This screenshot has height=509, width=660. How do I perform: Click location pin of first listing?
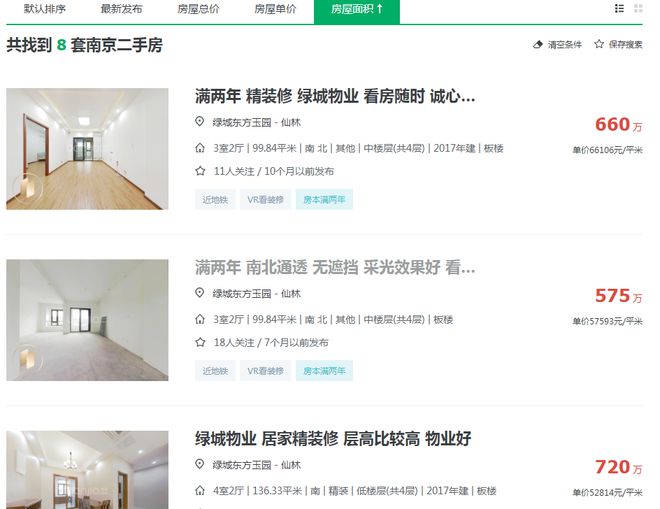200,122
